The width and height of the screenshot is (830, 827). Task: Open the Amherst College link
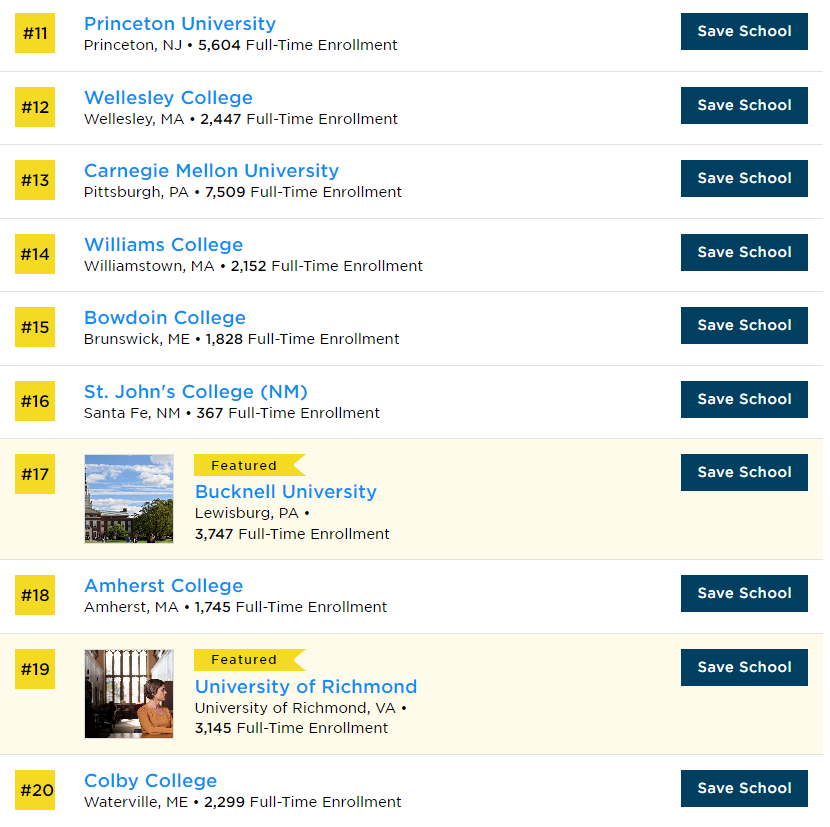click(x=164, y=586)
